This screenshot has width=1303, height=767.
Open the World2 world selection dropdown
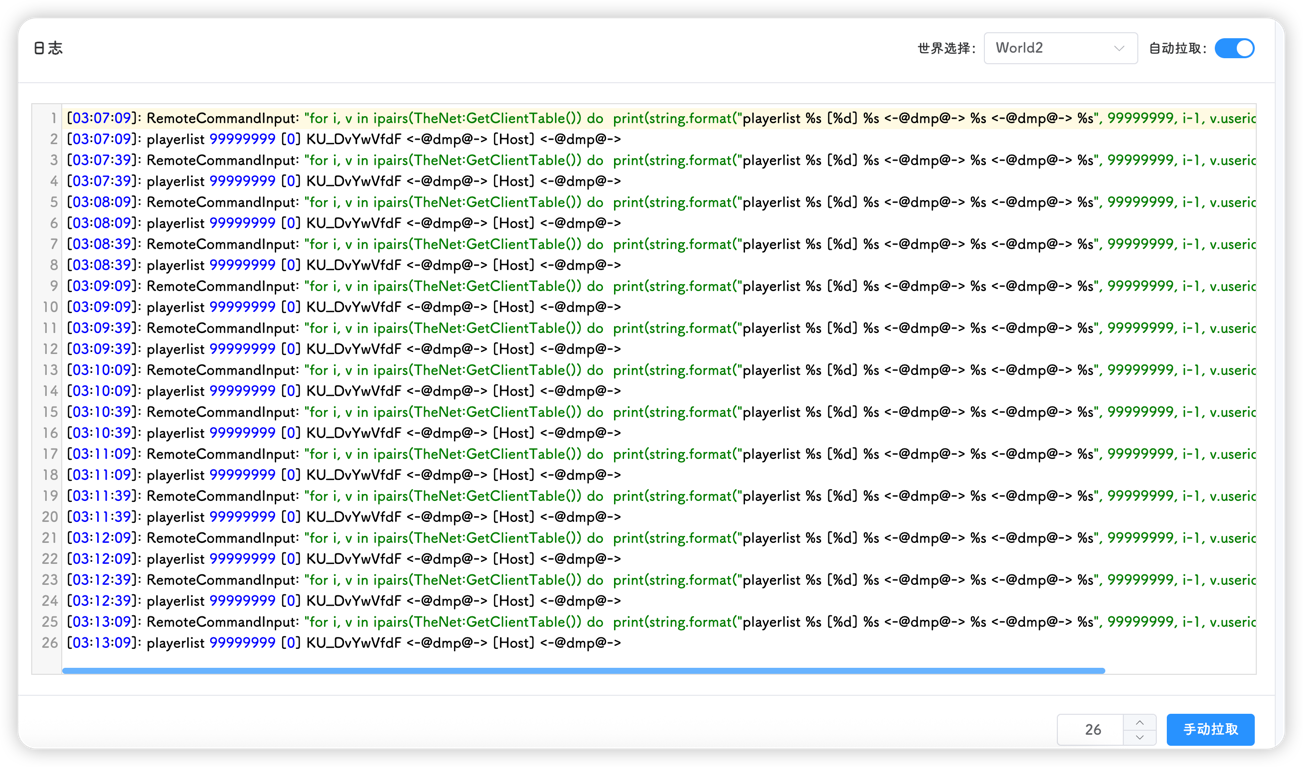tap(1060, 48)
